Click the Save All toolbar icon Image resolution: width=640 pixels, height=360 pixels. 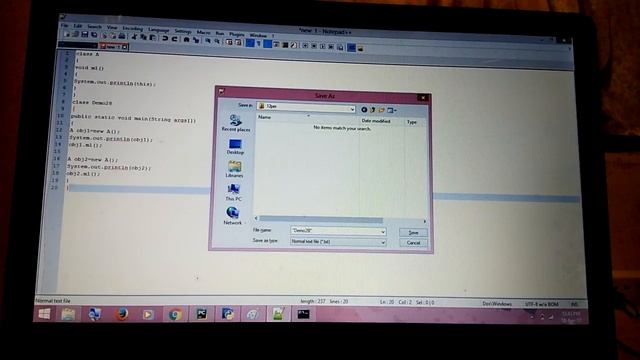(94, 35)
